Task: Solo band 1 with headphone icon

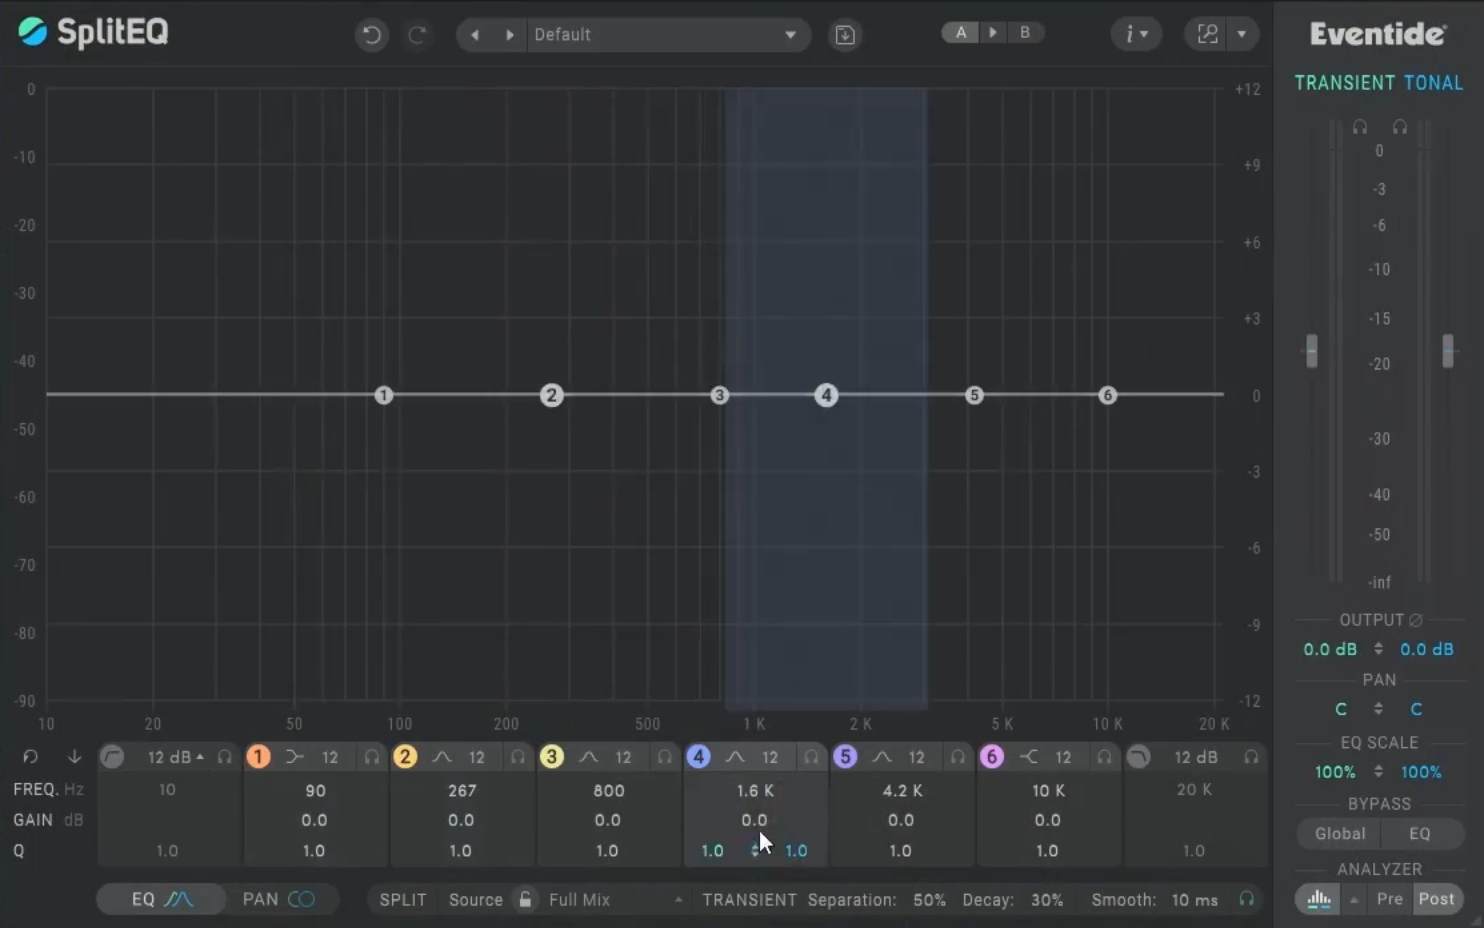Action: click(x=371, y=757)
